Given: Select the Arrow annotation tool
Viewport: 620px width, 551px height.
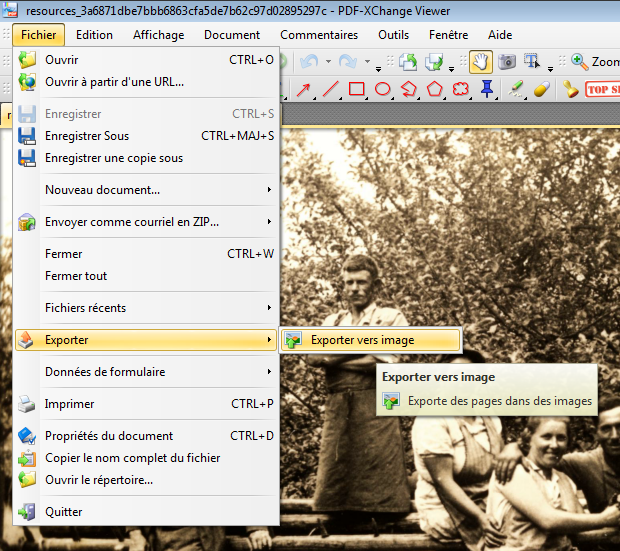Looking at the screenshot, I should 304,89.
